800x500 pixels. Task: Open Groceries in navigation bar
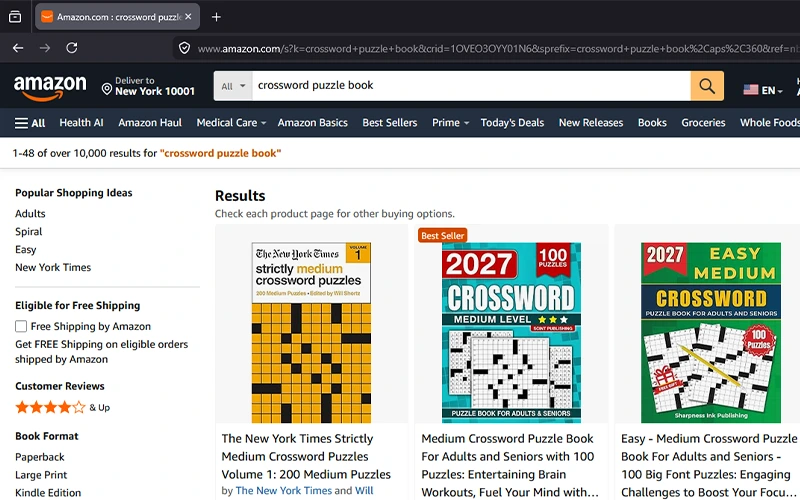[703, 123]
